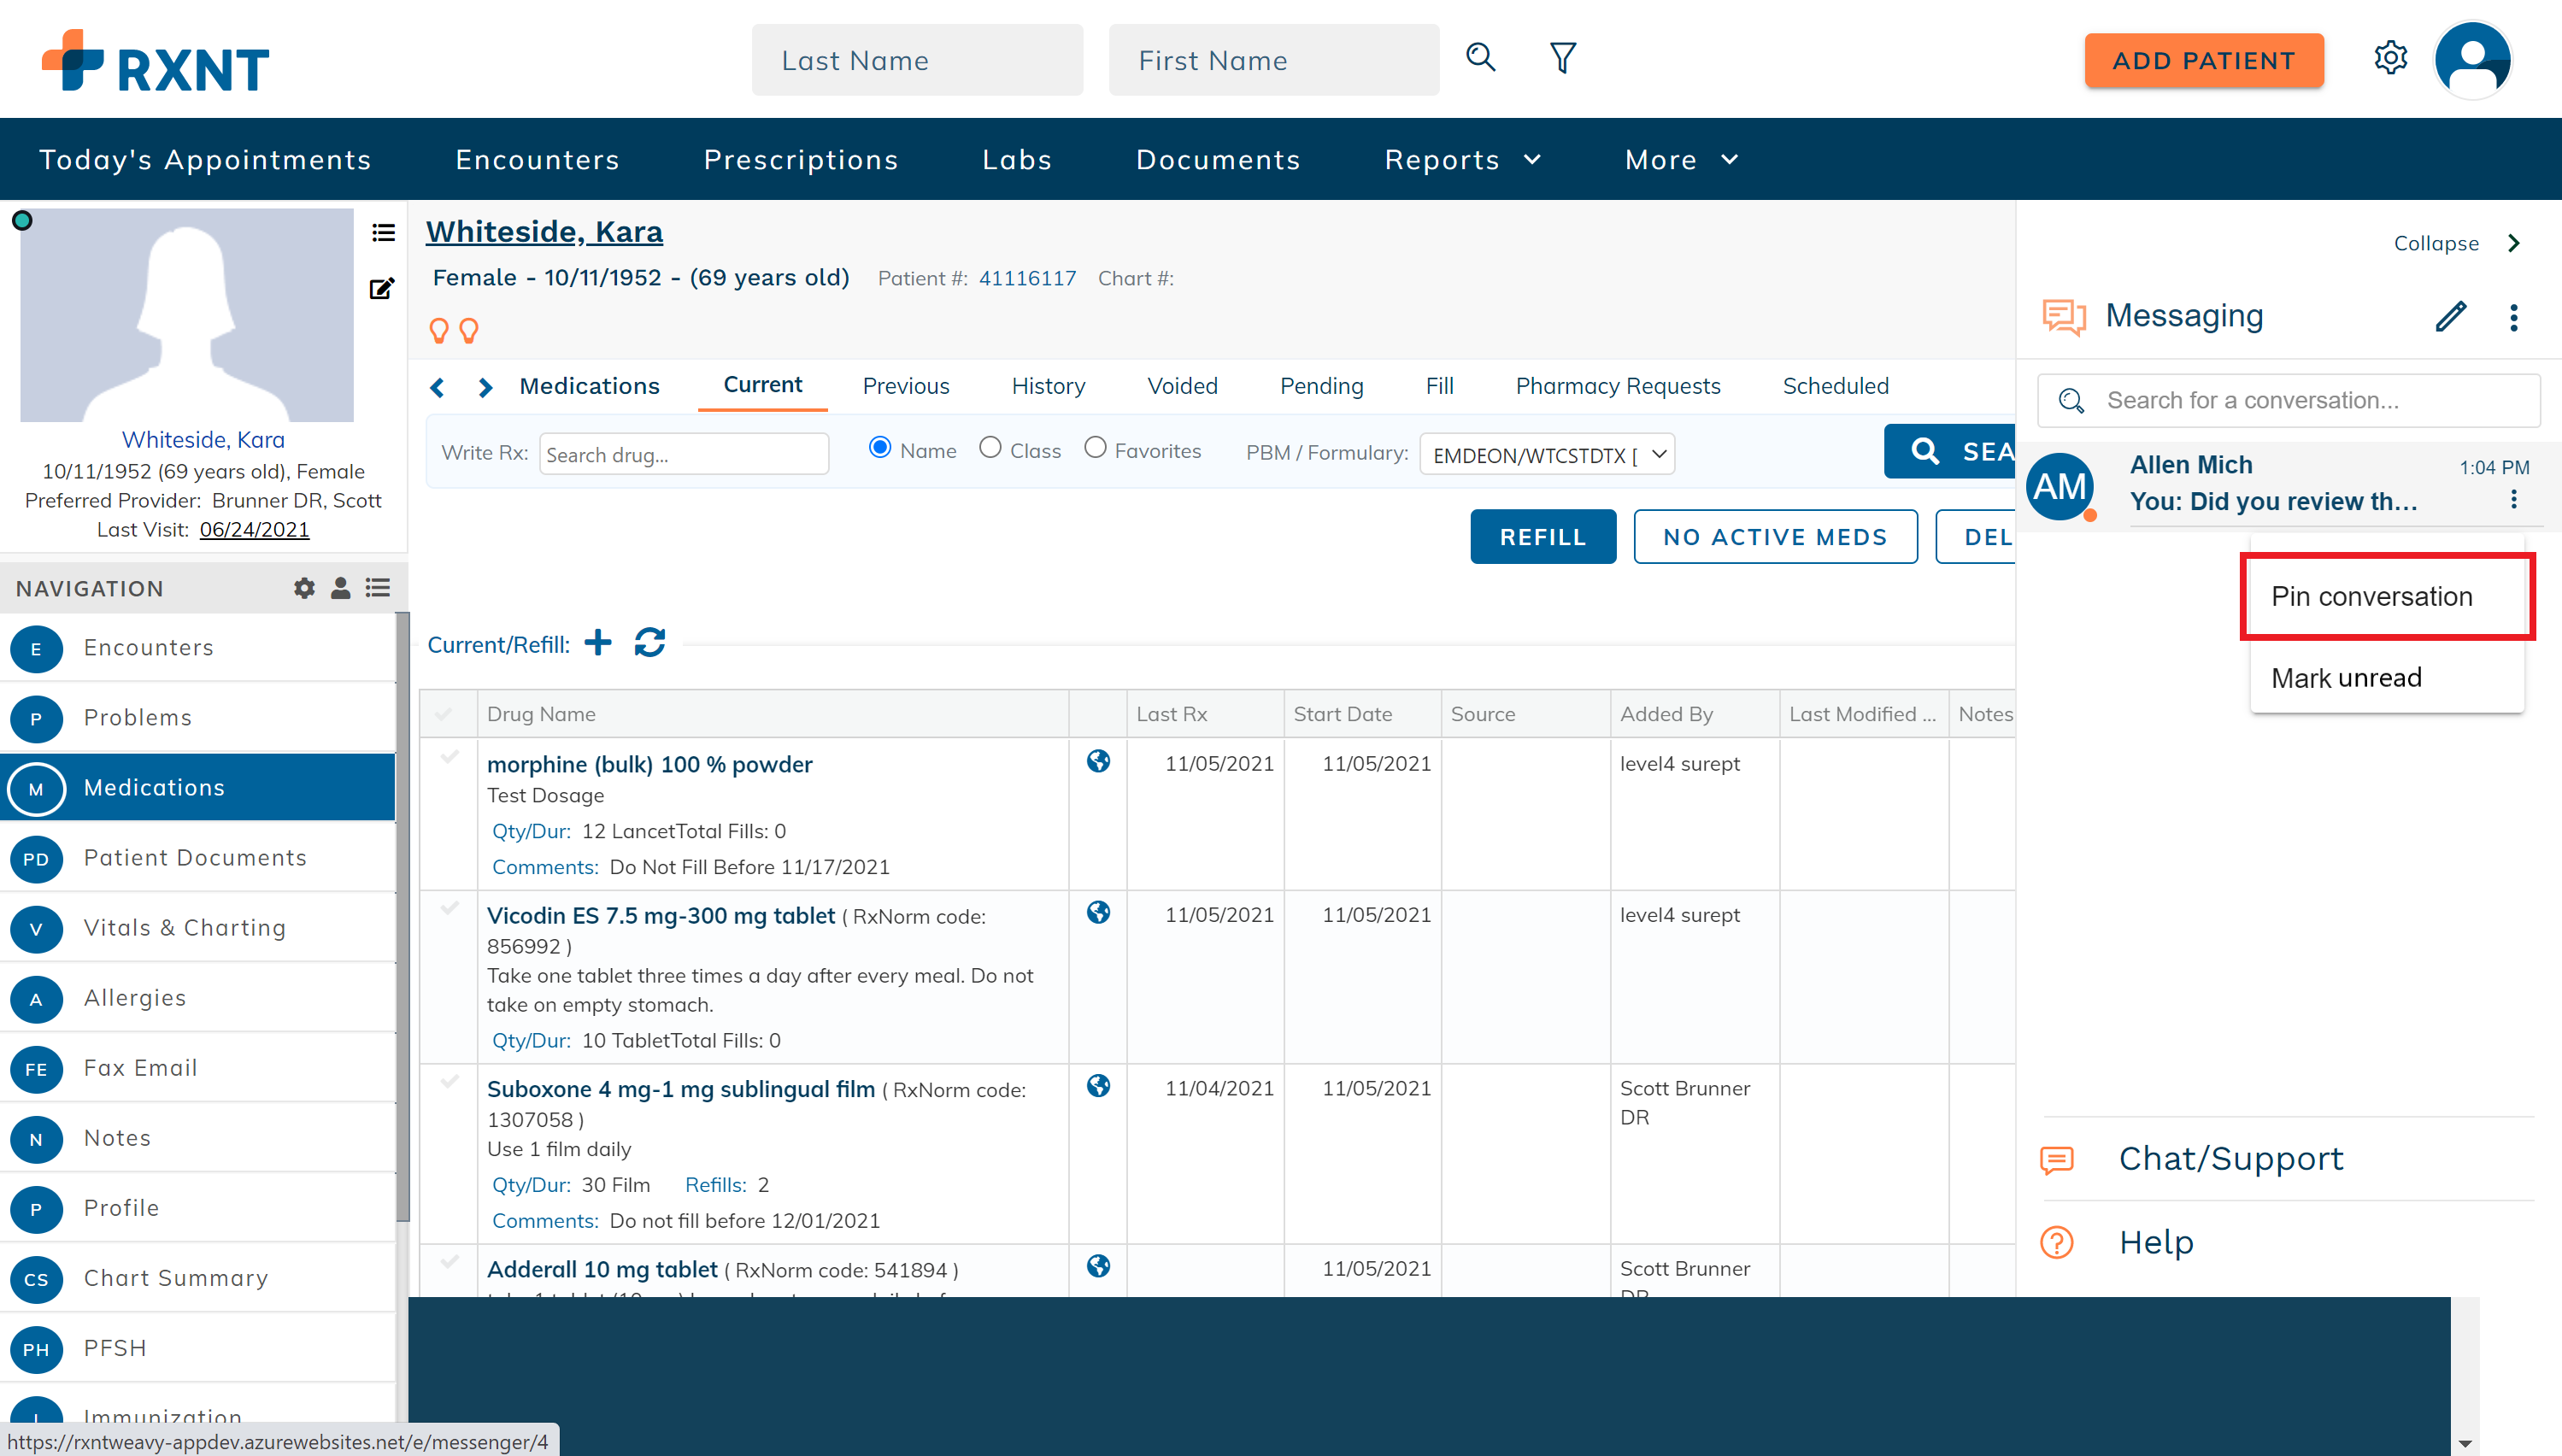This screenshot has width=2562, height=1456.
Task: Expand the PBM / Formulary dropdown
Action: tap(1547, 454)
